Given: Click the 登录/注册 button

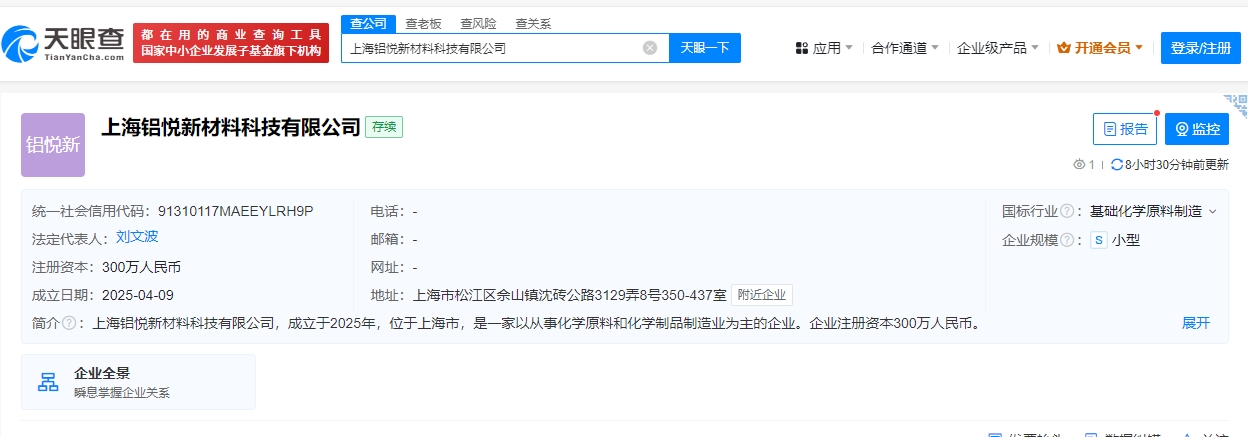Looking at the screenshot, I should coord(1201,48).
